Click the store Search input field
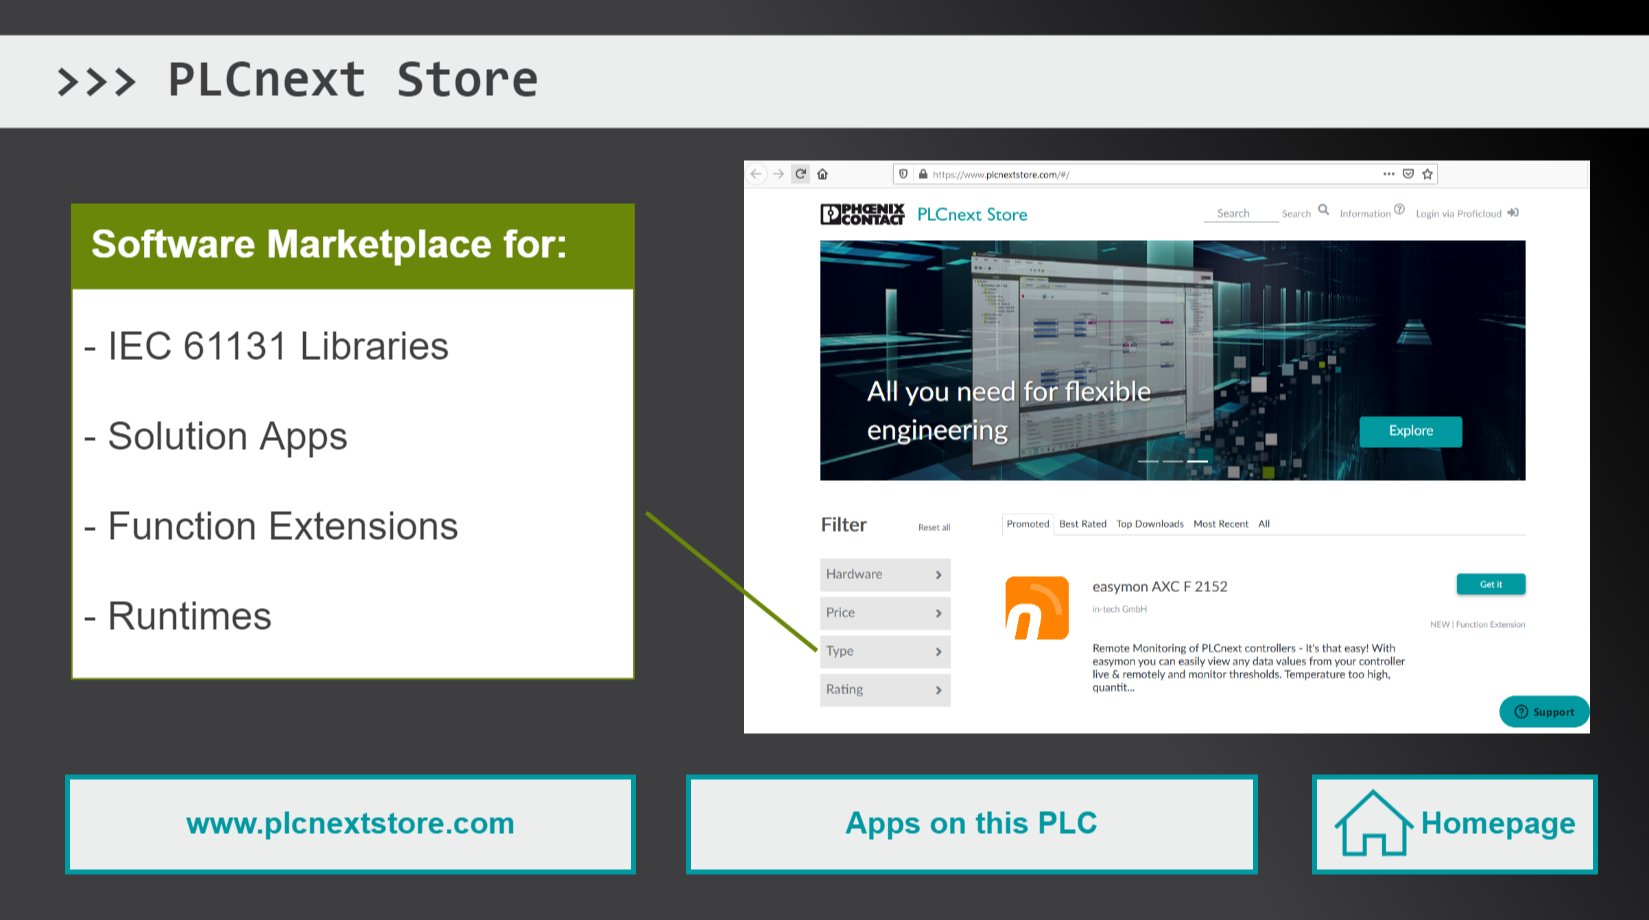The image size is (1649, 920). tap(1241, 213)
